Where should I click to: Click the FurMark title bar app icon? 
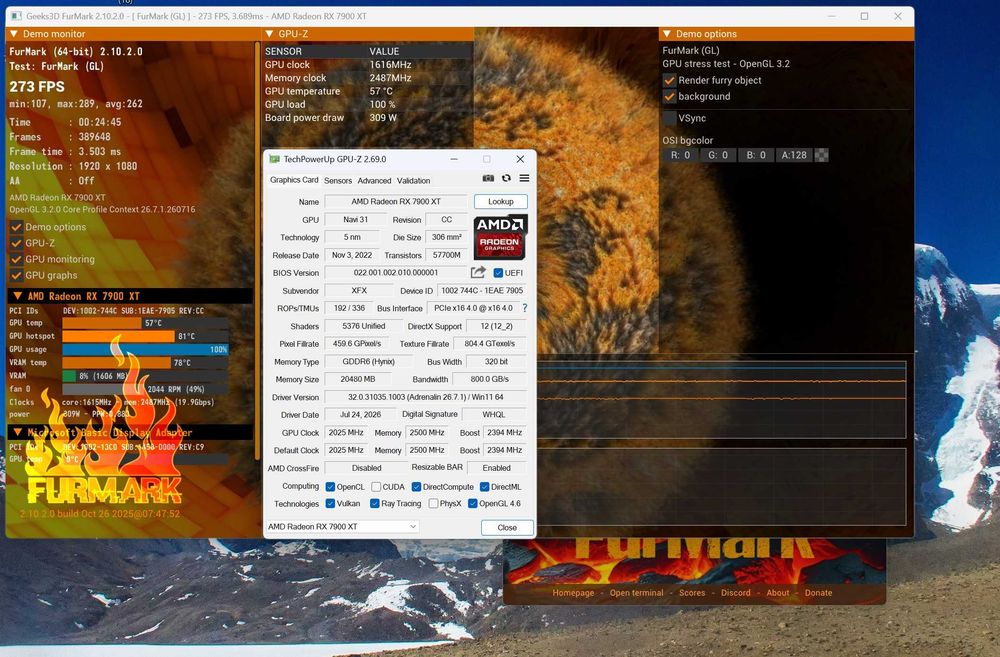point(16,16)
